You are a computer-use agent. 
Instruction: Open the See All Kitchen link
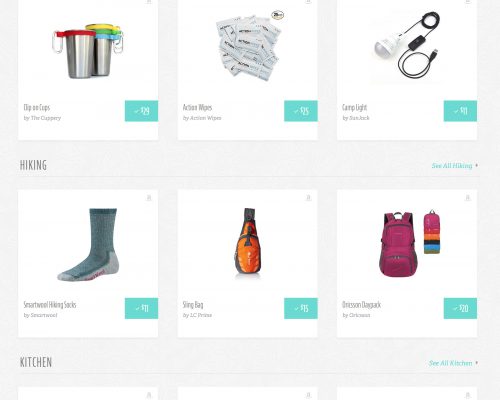(450, 363)
